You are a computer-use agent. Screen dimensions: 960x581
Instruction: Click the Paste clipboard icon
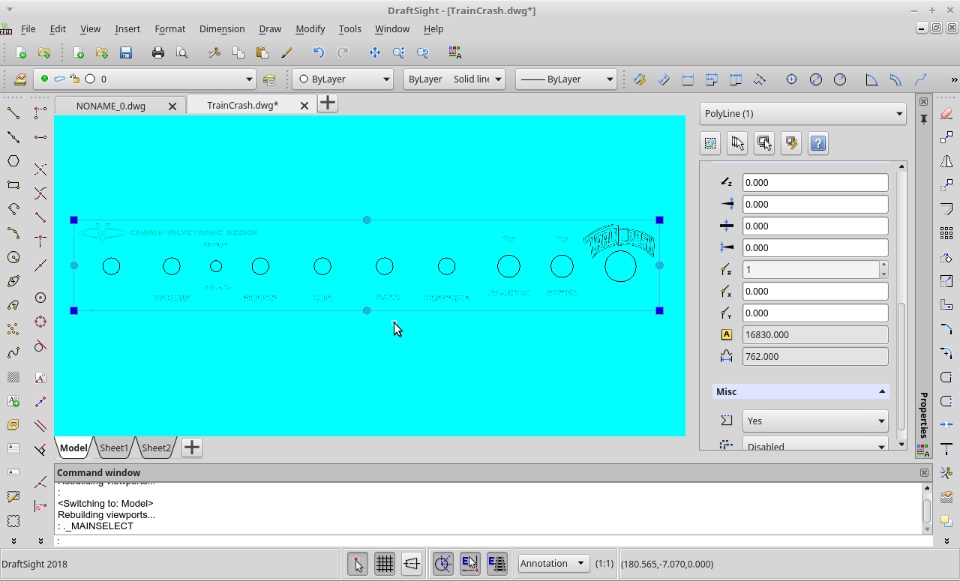[x=262, y=53]
